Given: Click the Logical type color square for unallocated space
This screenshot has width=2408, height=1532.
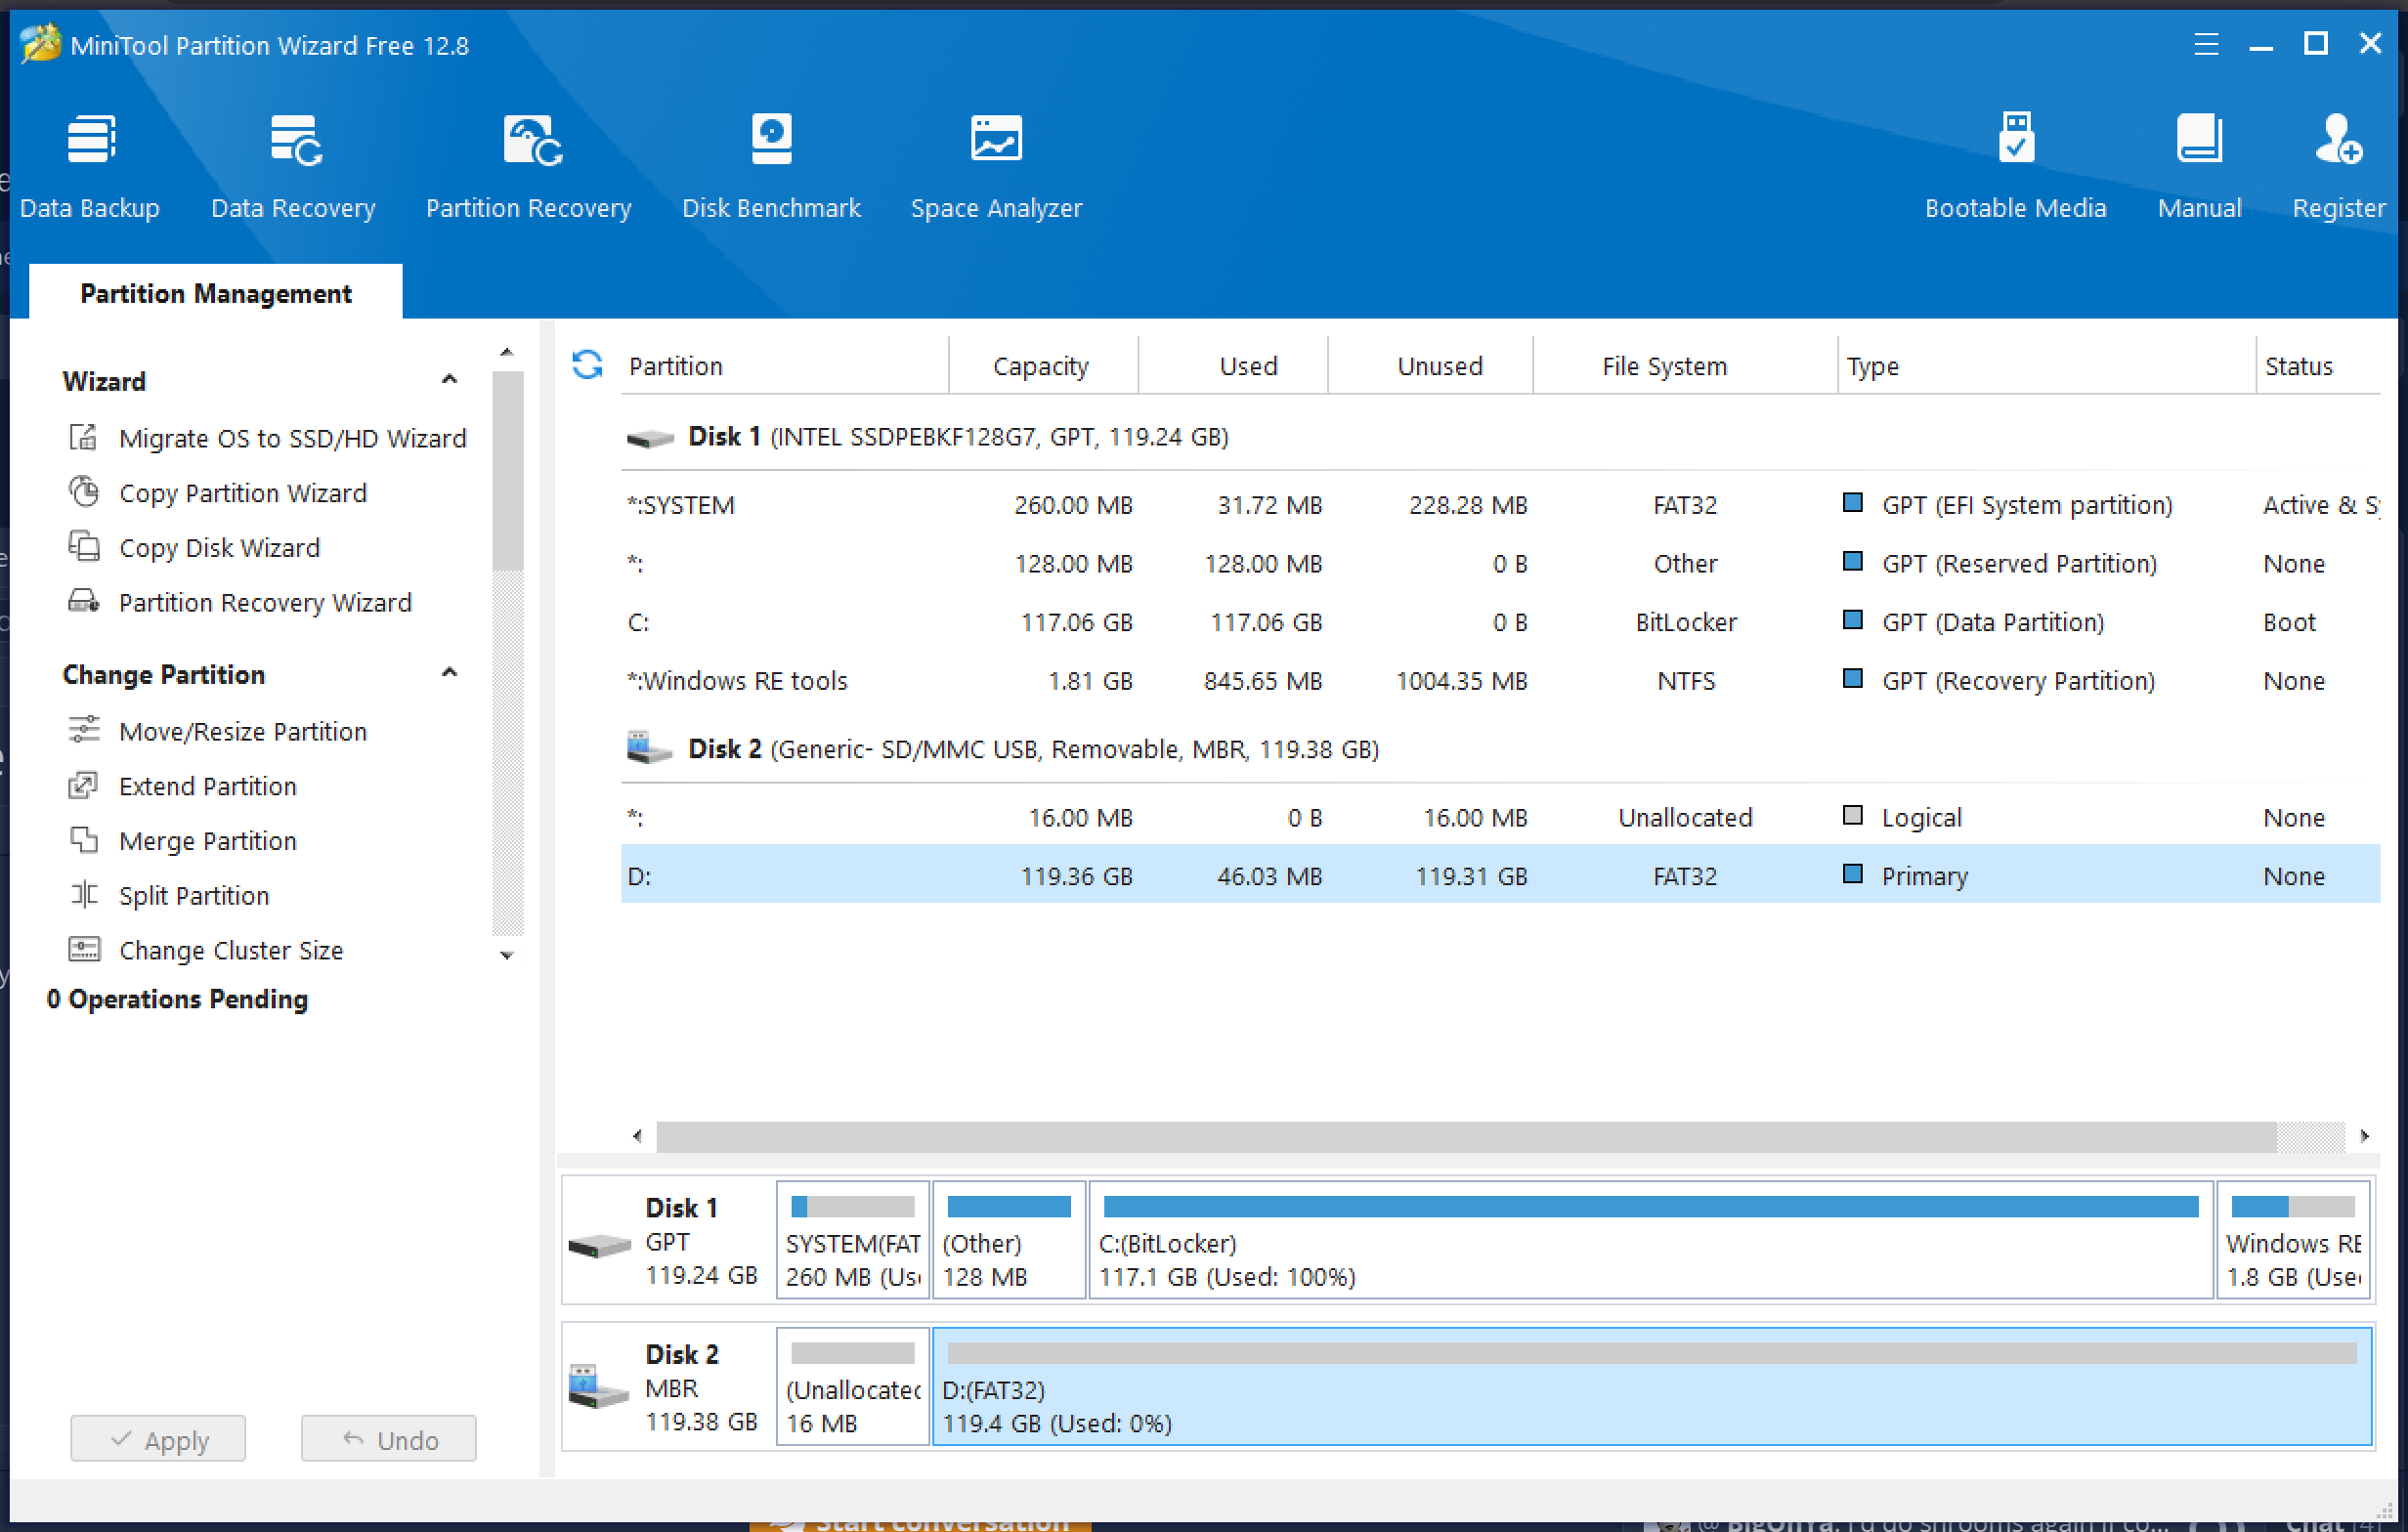Looking at the screenshot, I should click(x=1853, y=816).
